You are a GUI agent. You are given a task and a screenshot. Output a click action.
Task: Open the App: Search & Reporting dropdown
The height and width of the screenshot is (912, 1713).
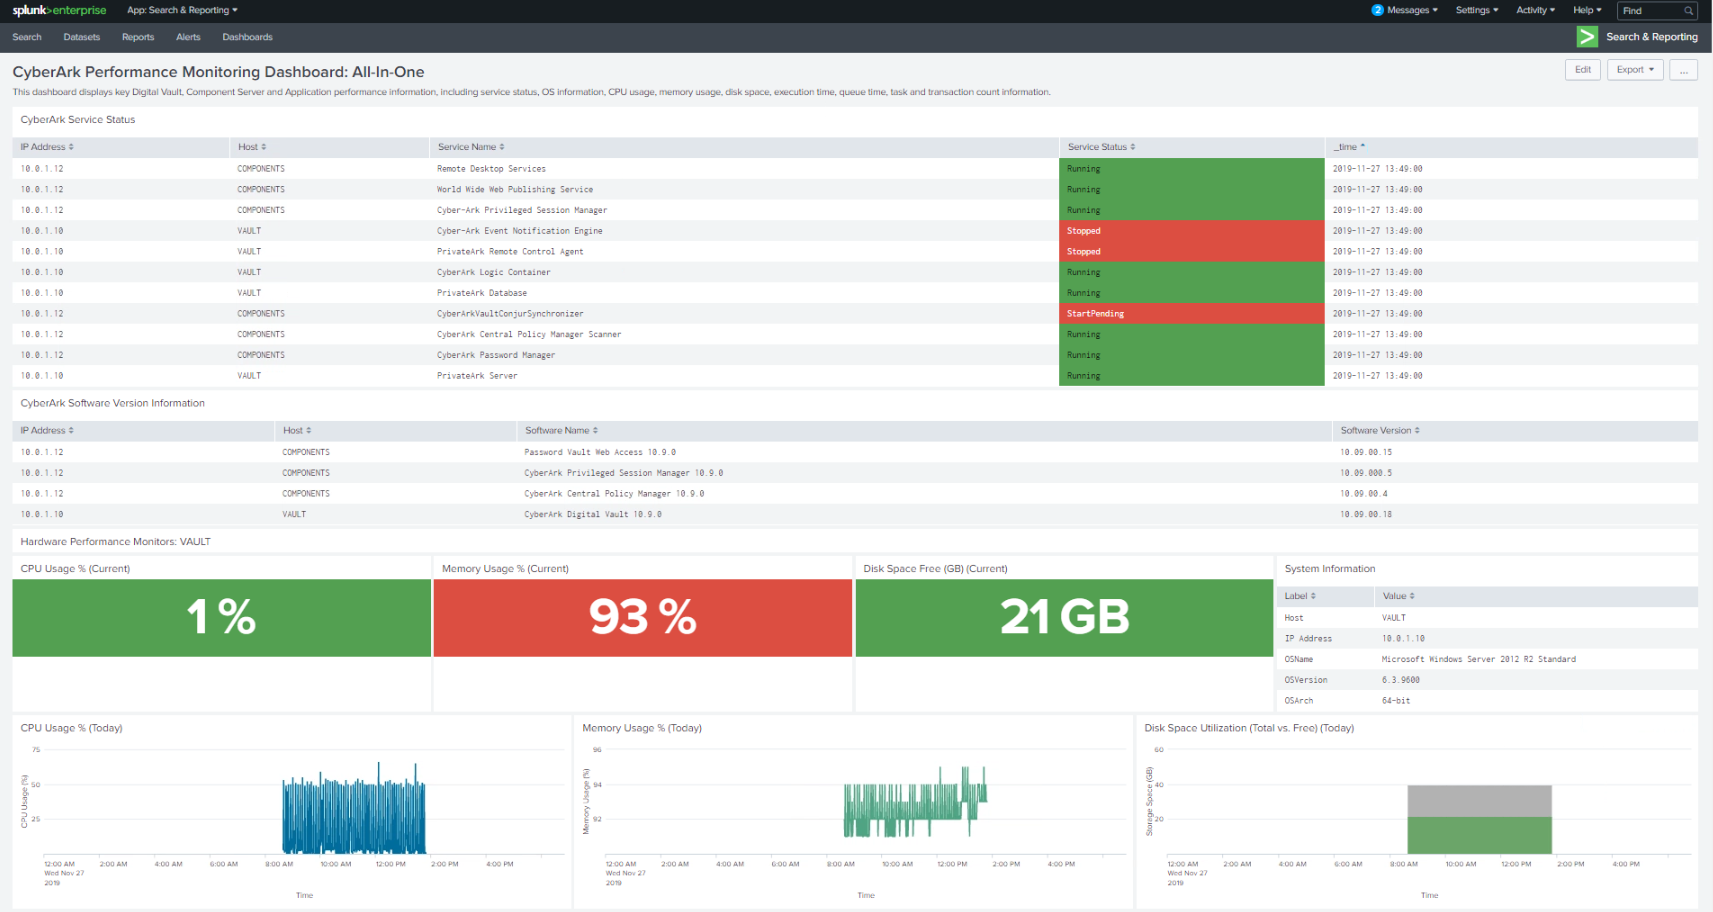click(x=182, y=10)
